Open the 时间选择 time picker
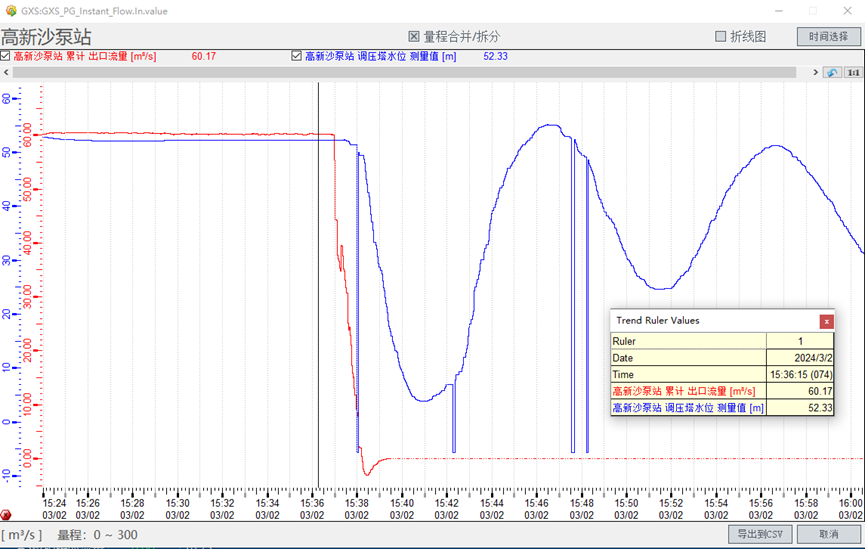 pyautogui.click(x=828, y=37)
